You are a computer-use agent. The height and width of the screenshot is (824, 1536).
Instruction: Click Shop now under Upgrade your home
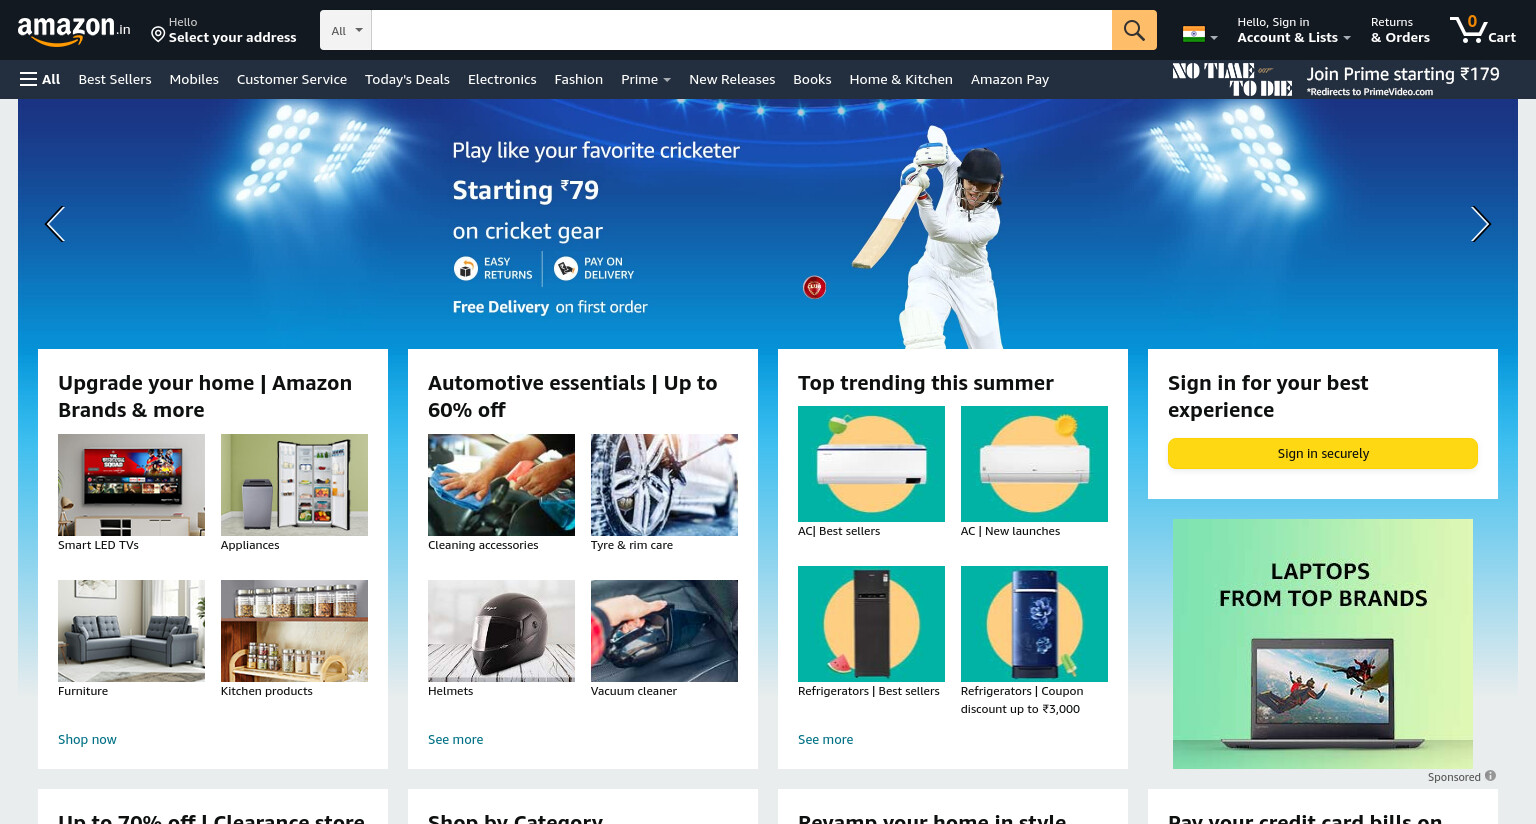[x=87, y=739]
